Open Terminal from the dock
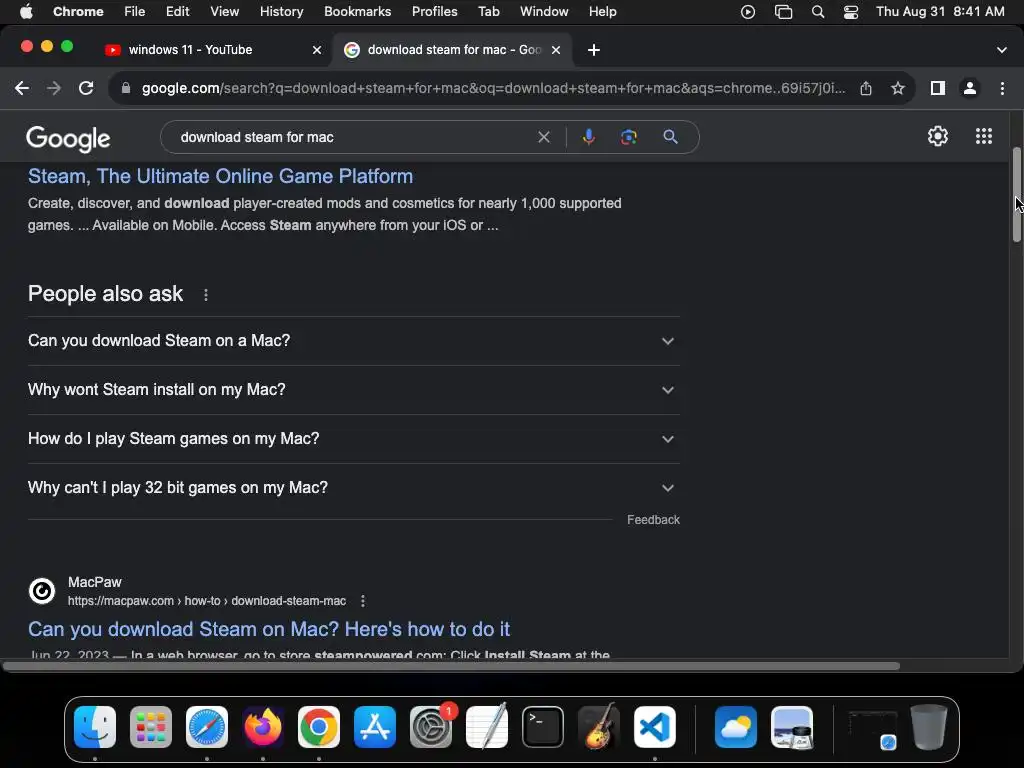 [x=543, y=727]
